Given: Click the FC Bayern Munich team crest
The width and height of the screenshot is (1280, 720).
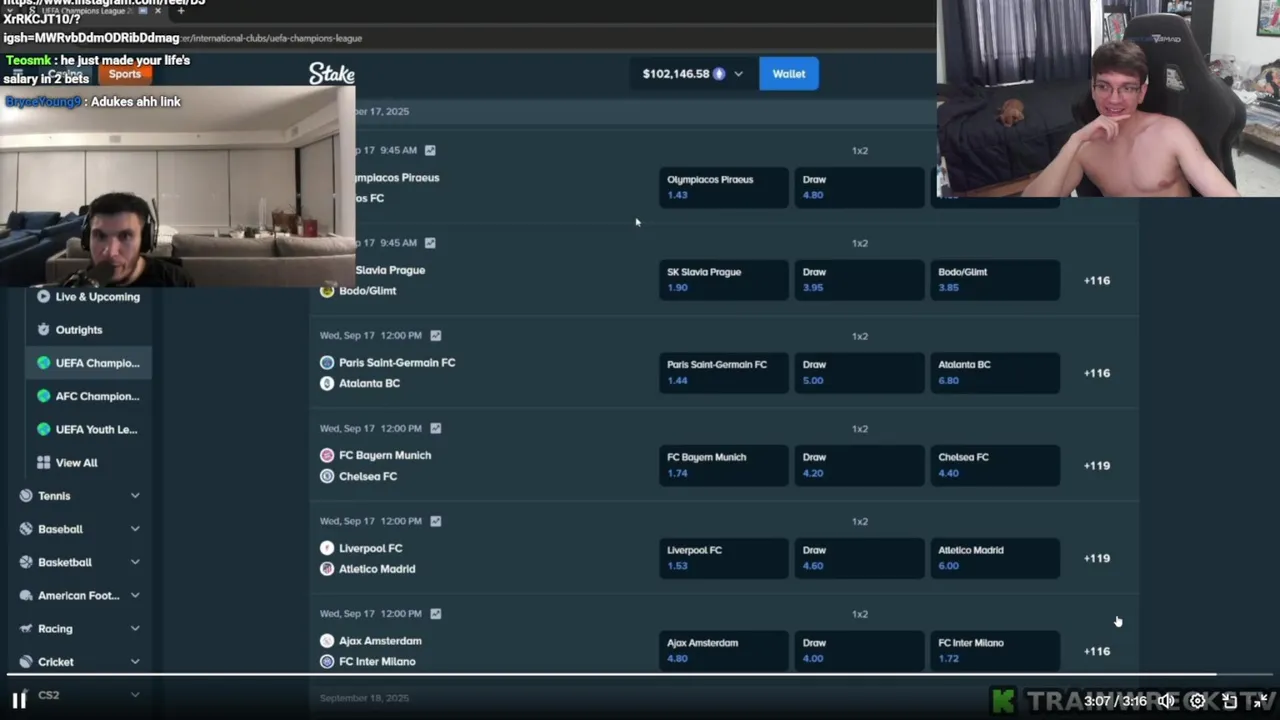Looking at the screenshot, I should 327,455.
